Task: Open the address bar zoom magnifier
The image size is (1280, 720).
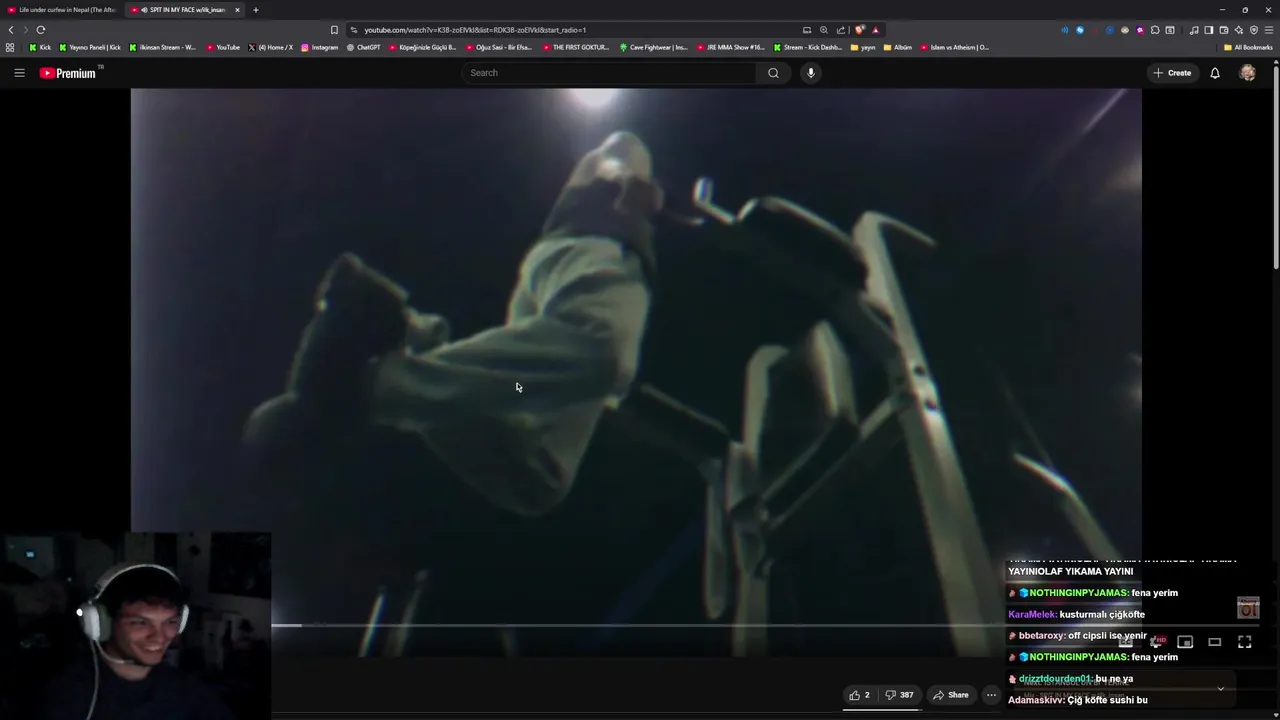Action: pyautogui.click(x=823, y=30)
